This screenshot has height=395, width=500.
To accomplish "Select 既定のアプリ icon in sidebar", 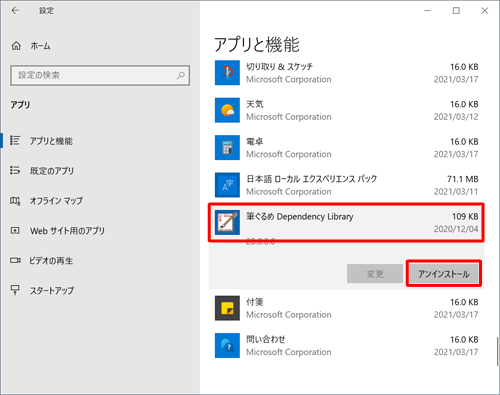I will coord(15,170).
